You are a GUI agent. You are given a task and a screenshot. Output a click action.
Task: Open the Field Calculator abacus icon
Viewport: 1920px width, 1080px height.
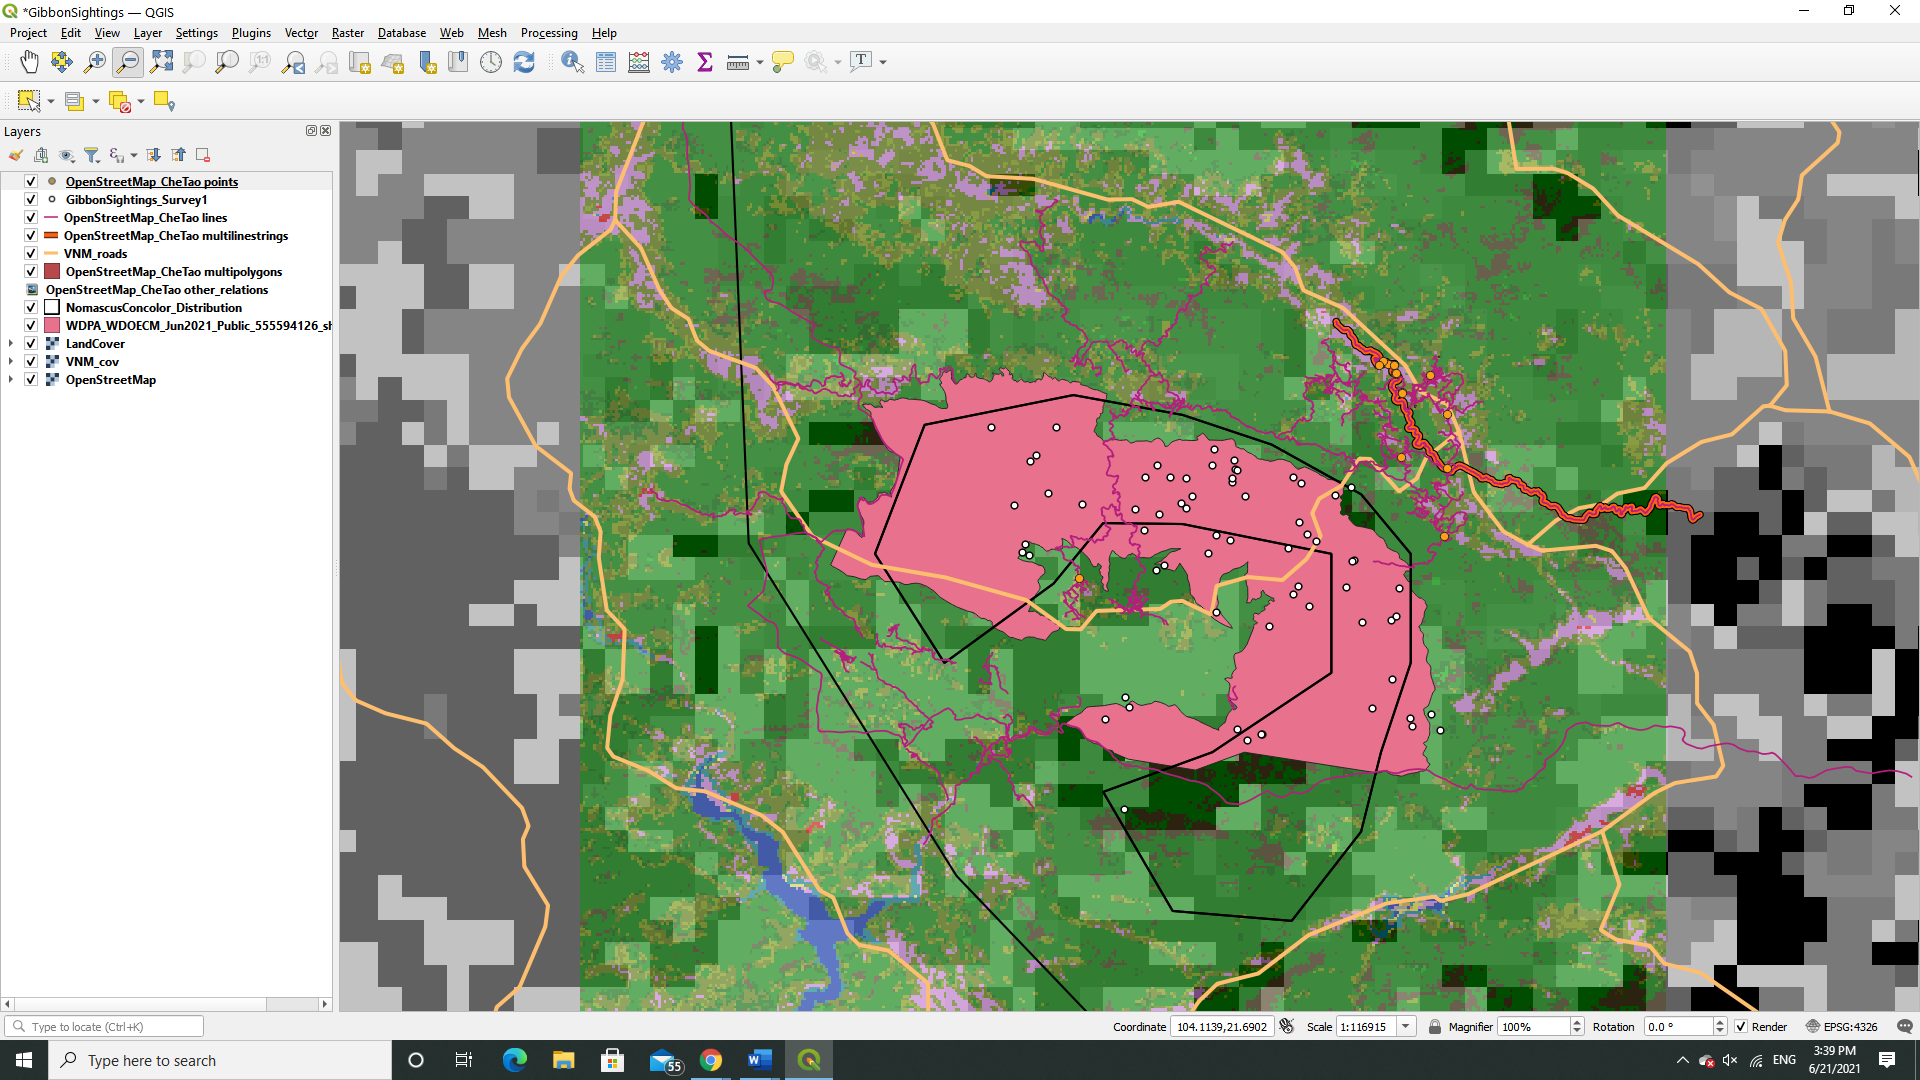[x=639, y=62]
